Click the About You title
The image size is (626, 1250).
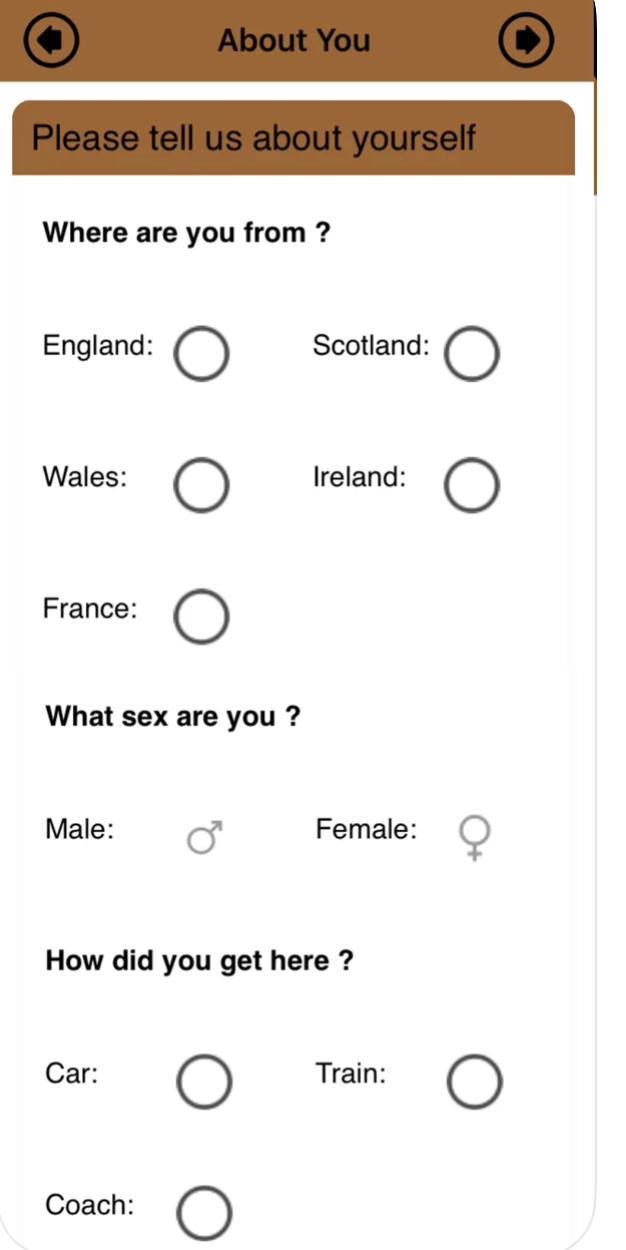294,41
